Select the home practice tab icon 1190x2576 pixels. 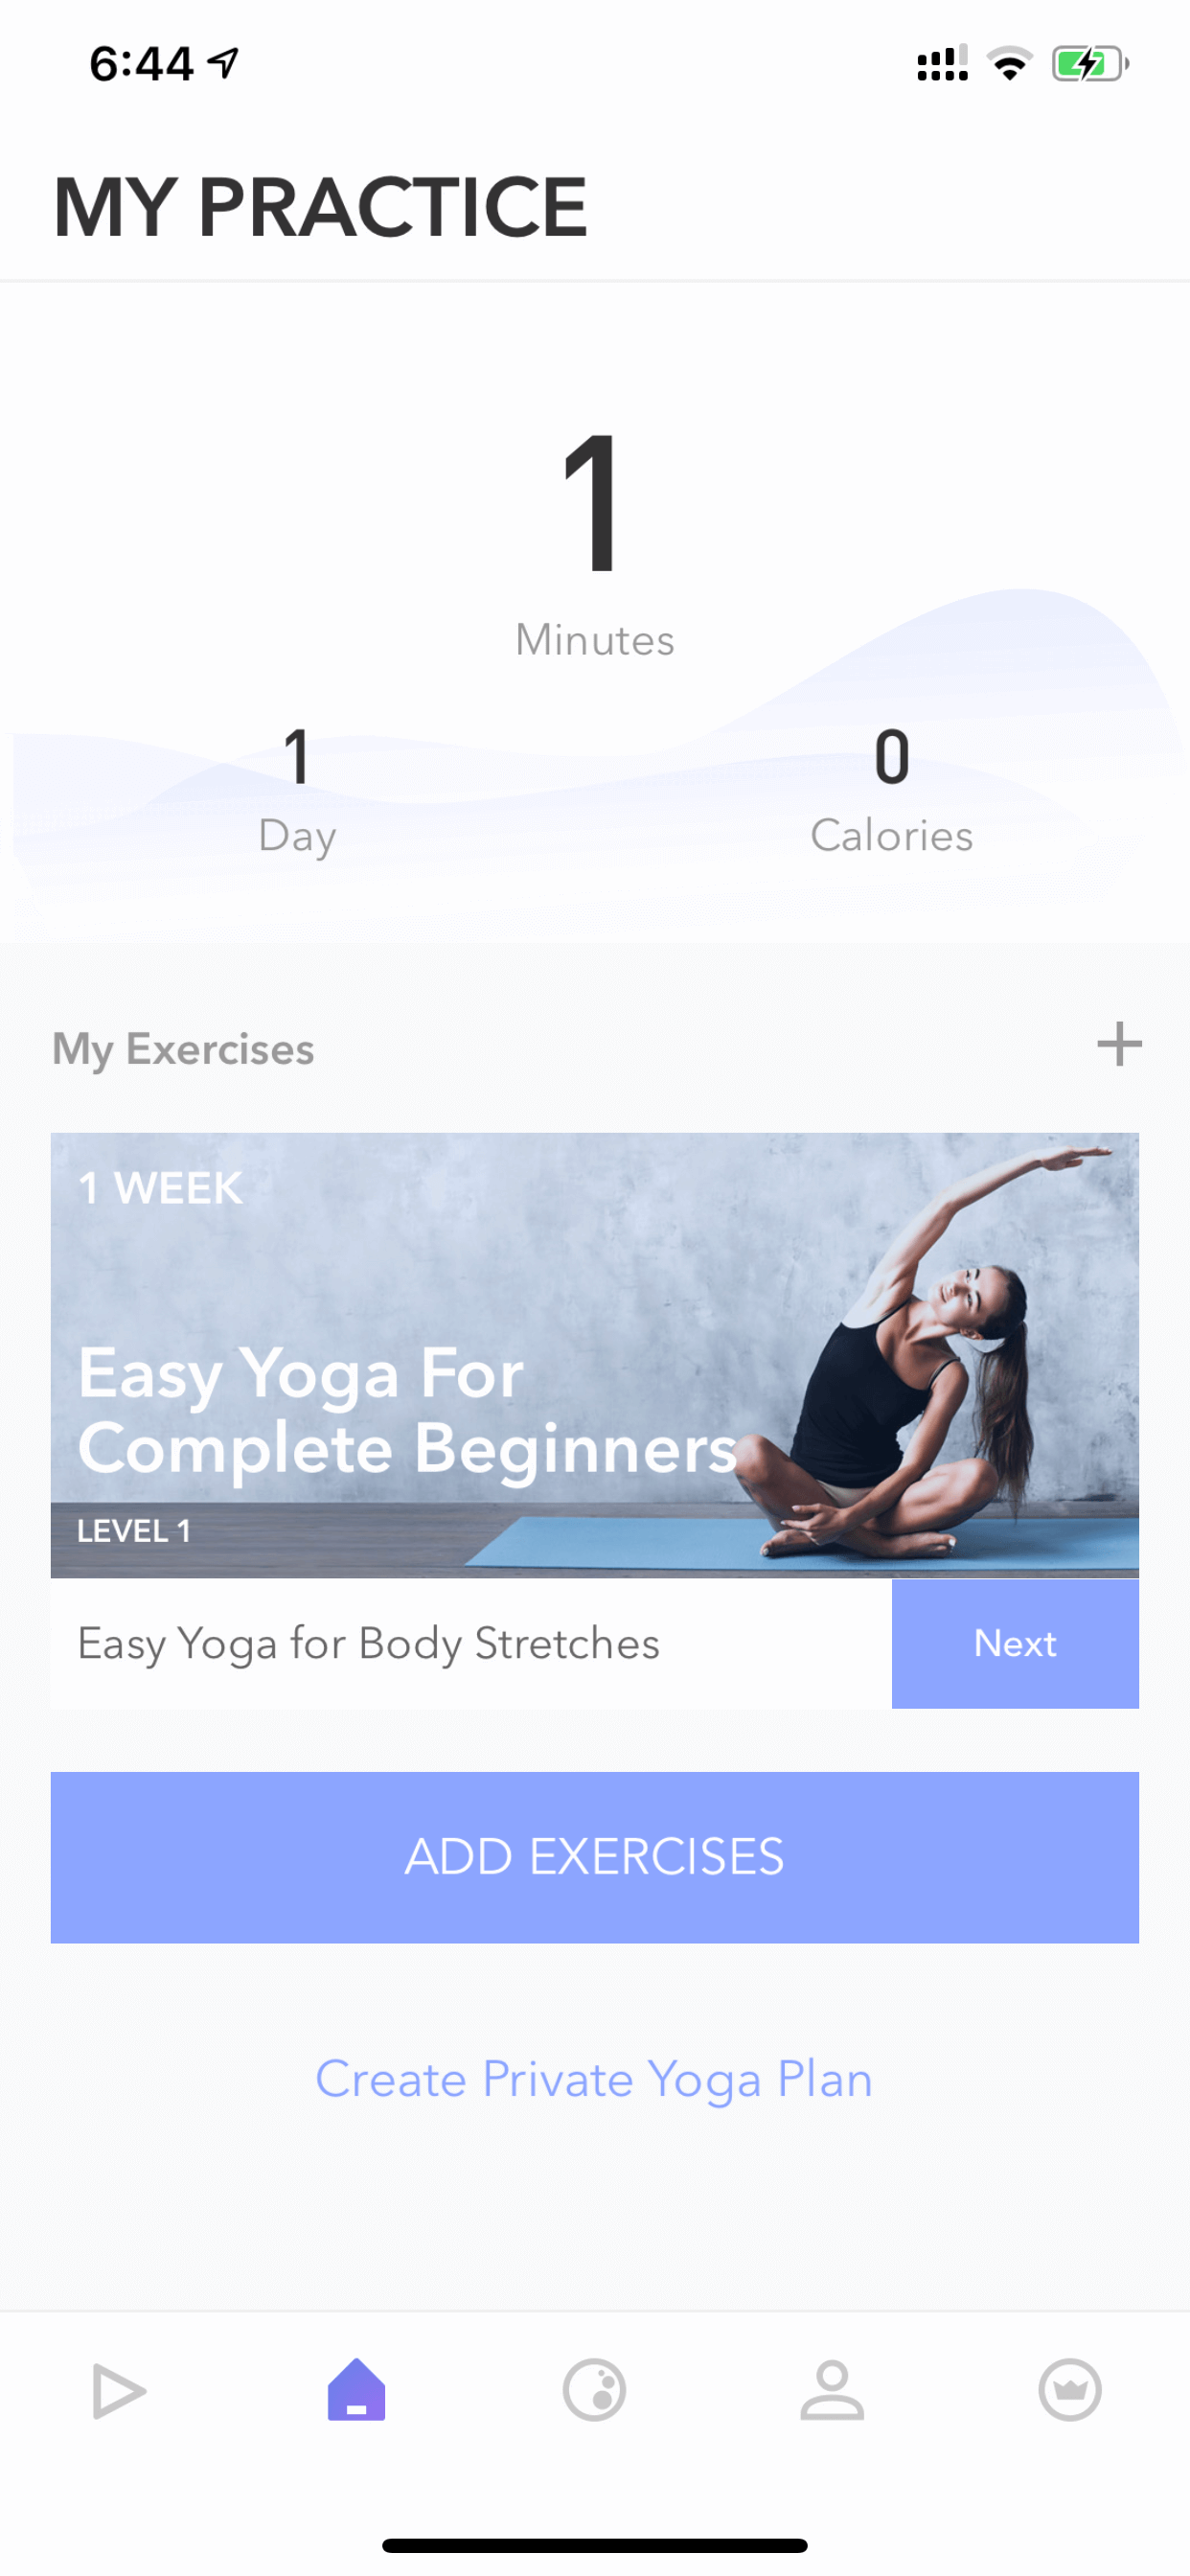pos(356,2389)
